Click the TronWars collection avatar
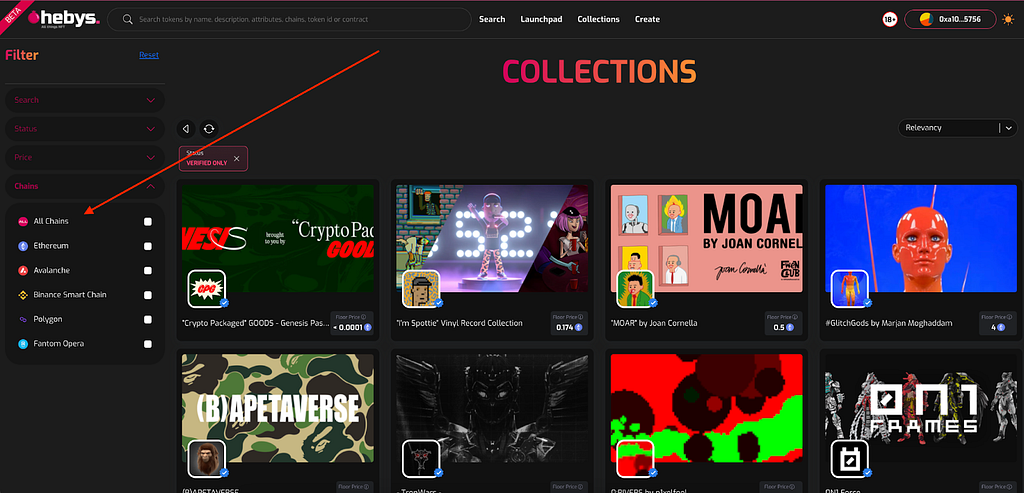Viewport: 1024px width, 493px height. [421, 458]
